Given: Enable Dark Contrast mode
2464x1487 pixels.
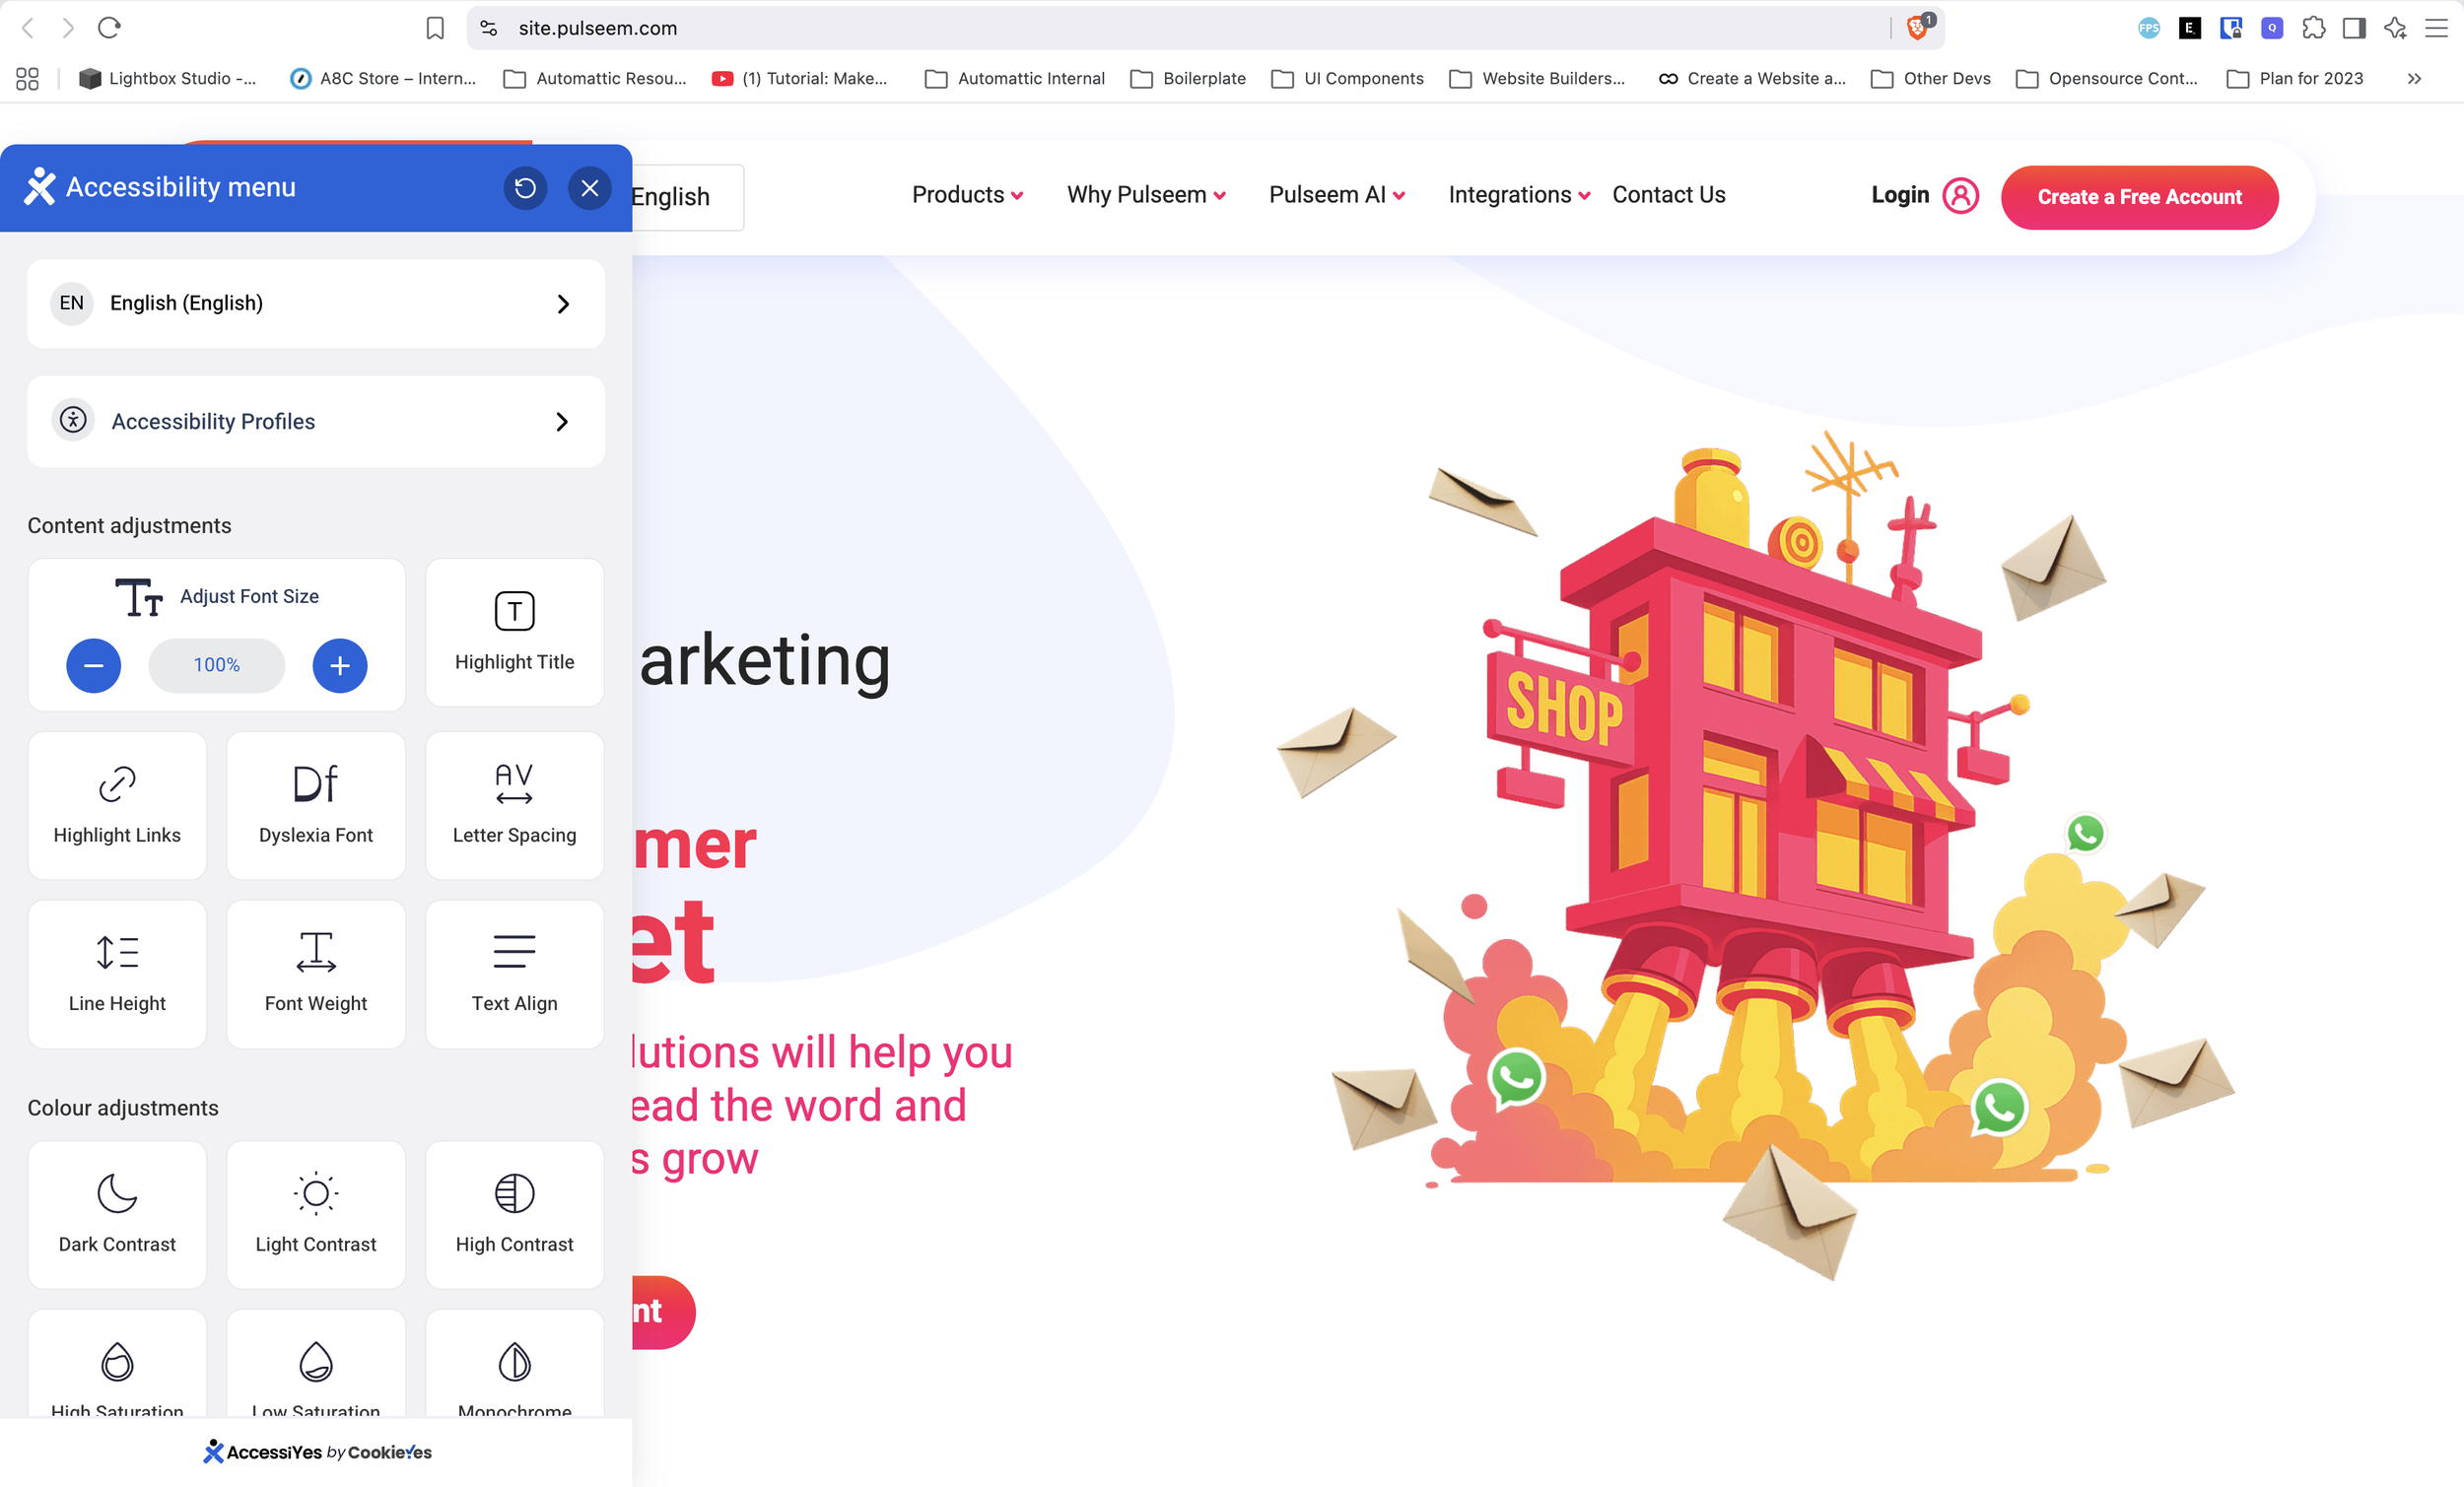Looking at the screenshot, I should pyautogui.click(x=117, y=1215).
